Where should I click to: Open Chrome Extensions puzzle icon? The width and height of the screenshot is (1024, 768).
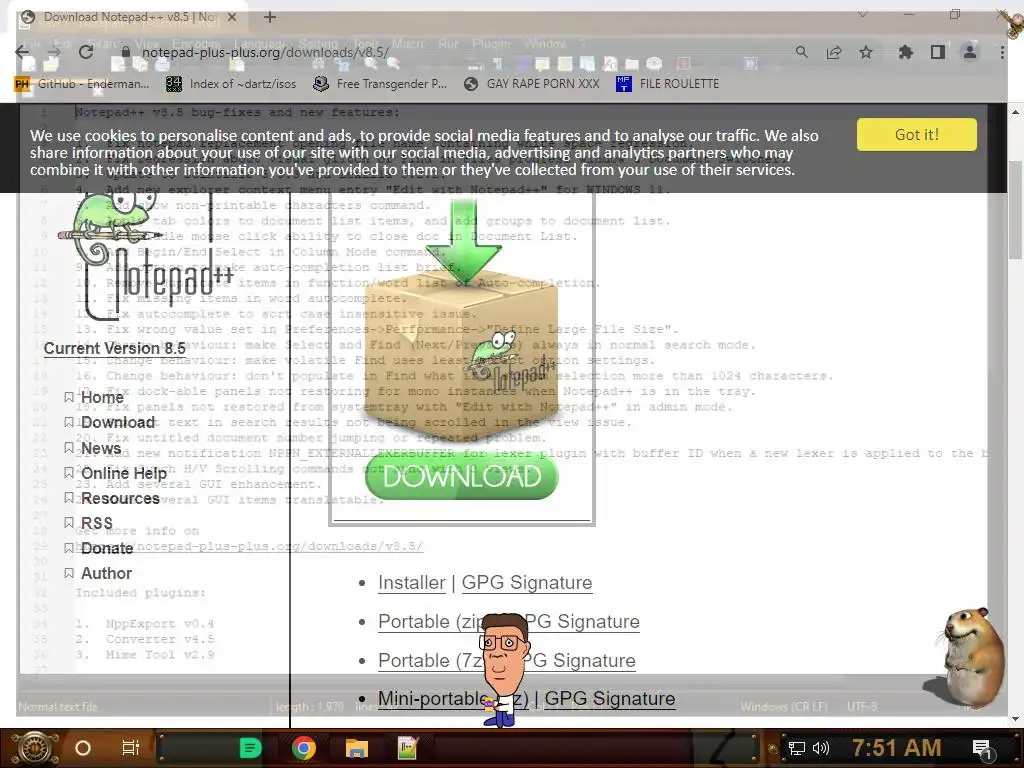(x=905, y=52)
